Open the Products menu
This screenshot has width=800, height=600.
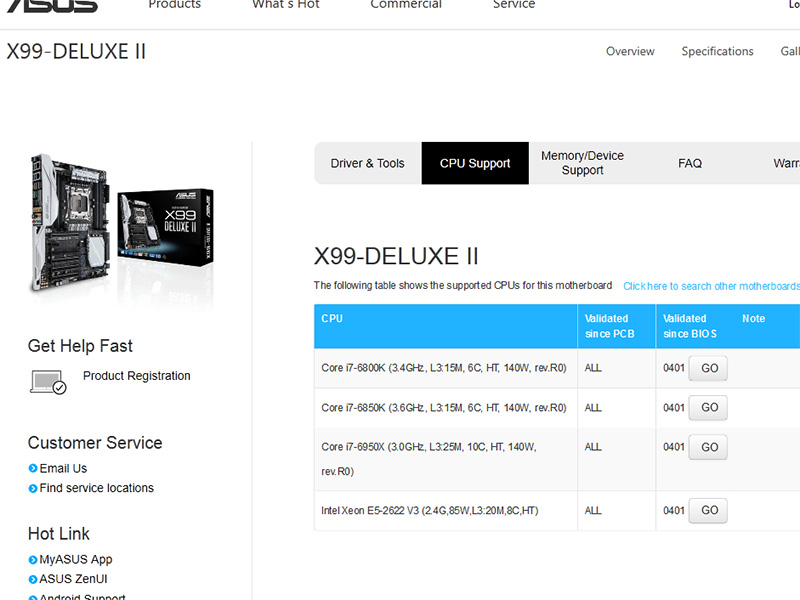tap(174, 5)
